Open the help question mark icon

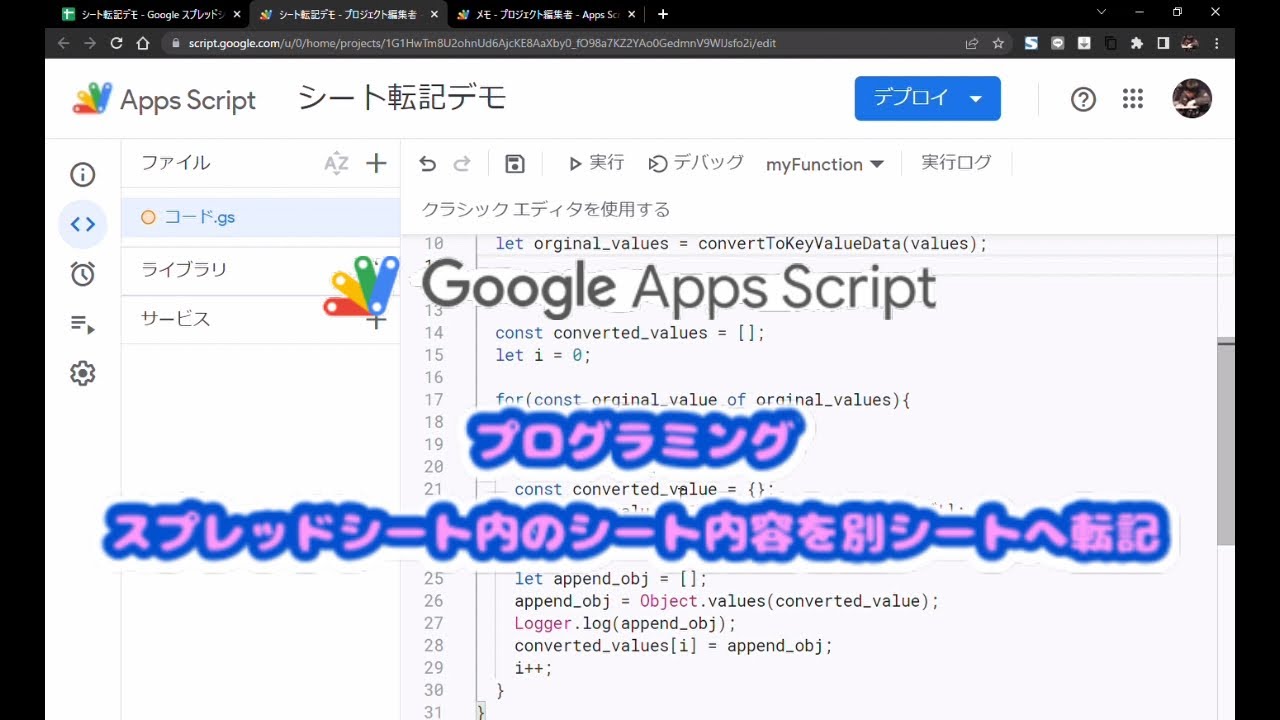point(1083,99)
